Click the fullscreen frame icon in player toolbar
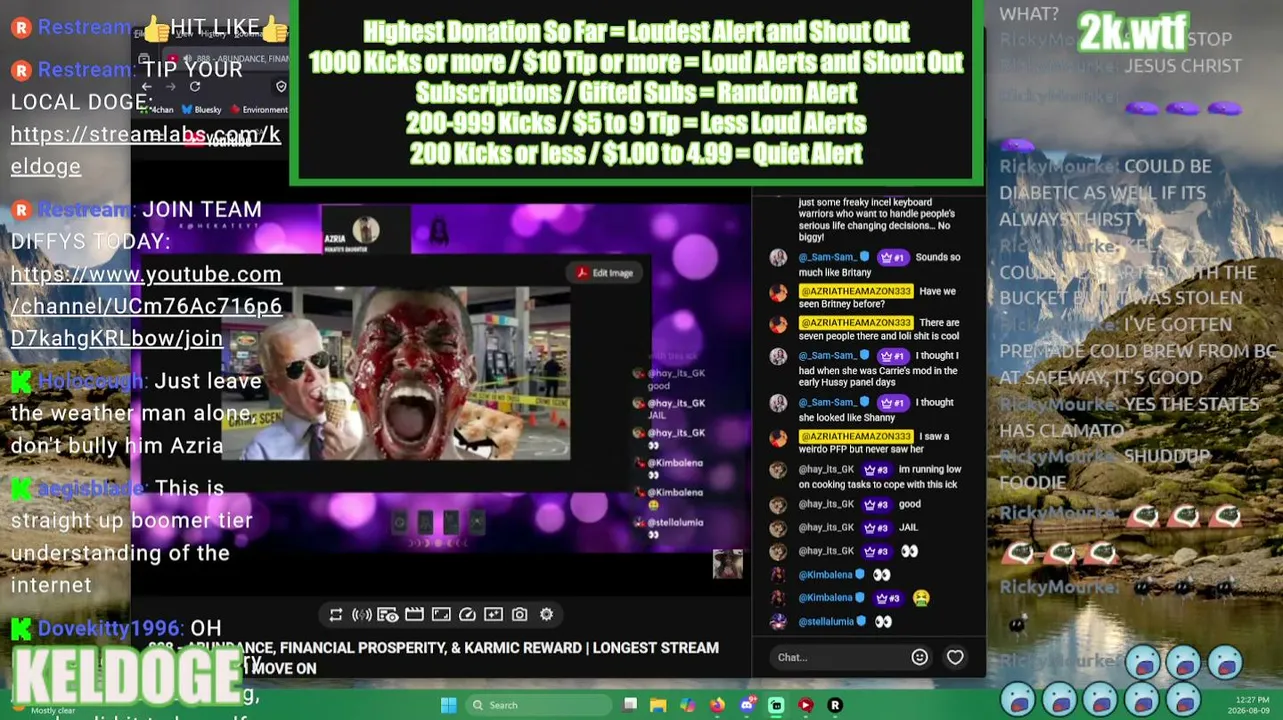The height and width of the screenshot is (720, 1283). [441, 615]
